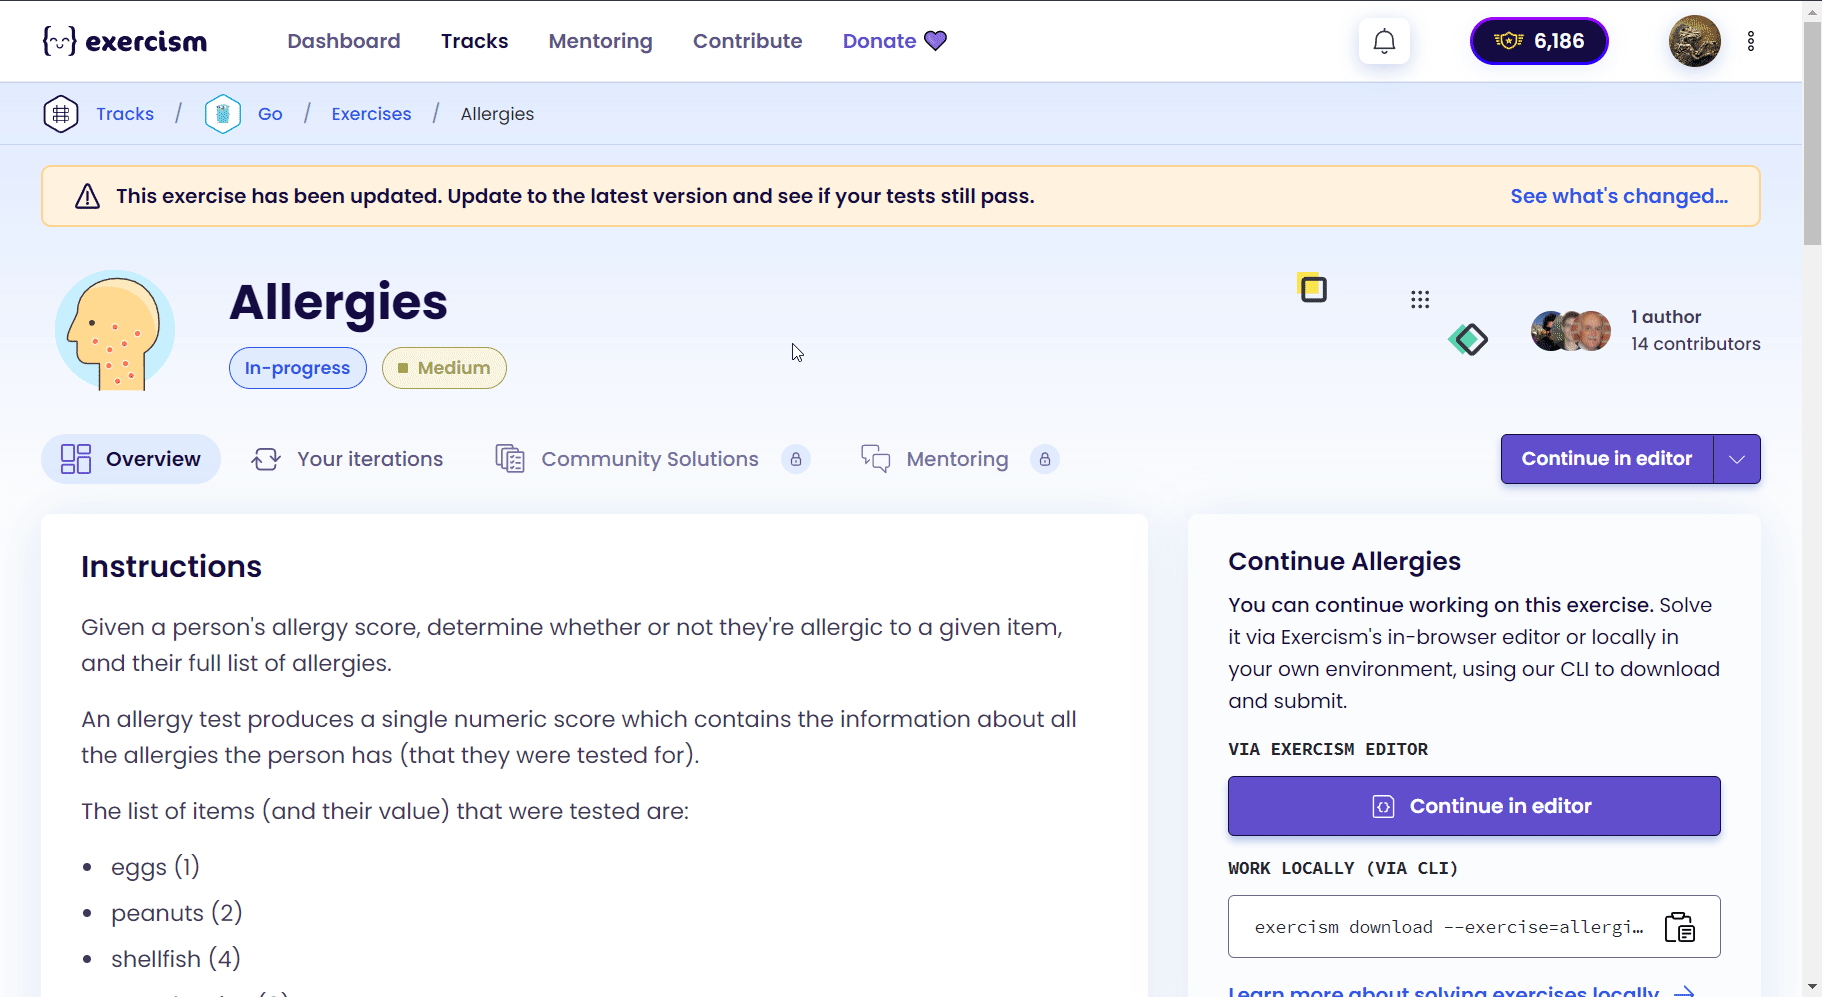Copy the CLI download command

pyautogui.click(x=1680, y=927)
